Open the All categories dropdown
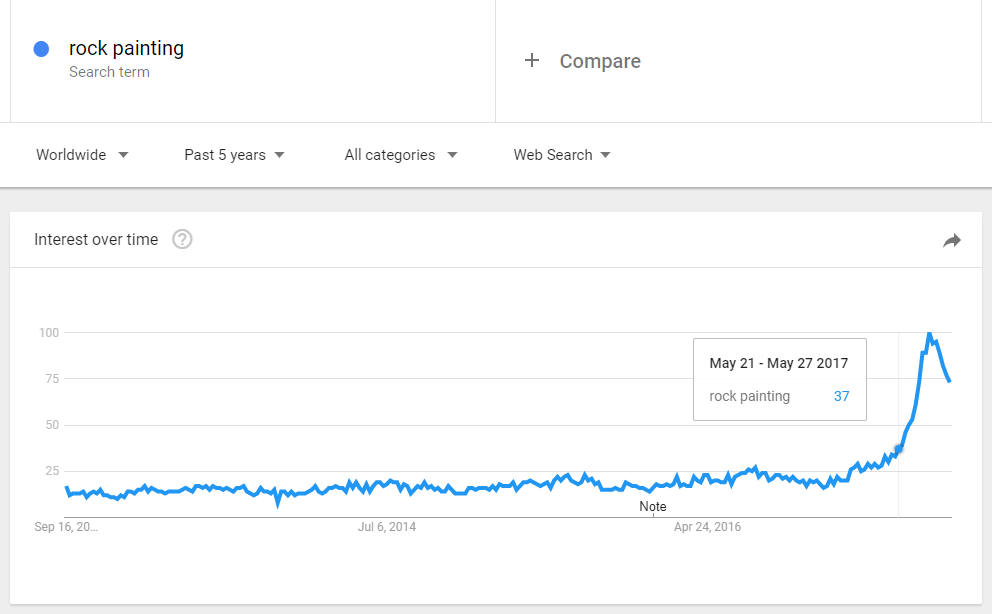 tap(400, 155)
